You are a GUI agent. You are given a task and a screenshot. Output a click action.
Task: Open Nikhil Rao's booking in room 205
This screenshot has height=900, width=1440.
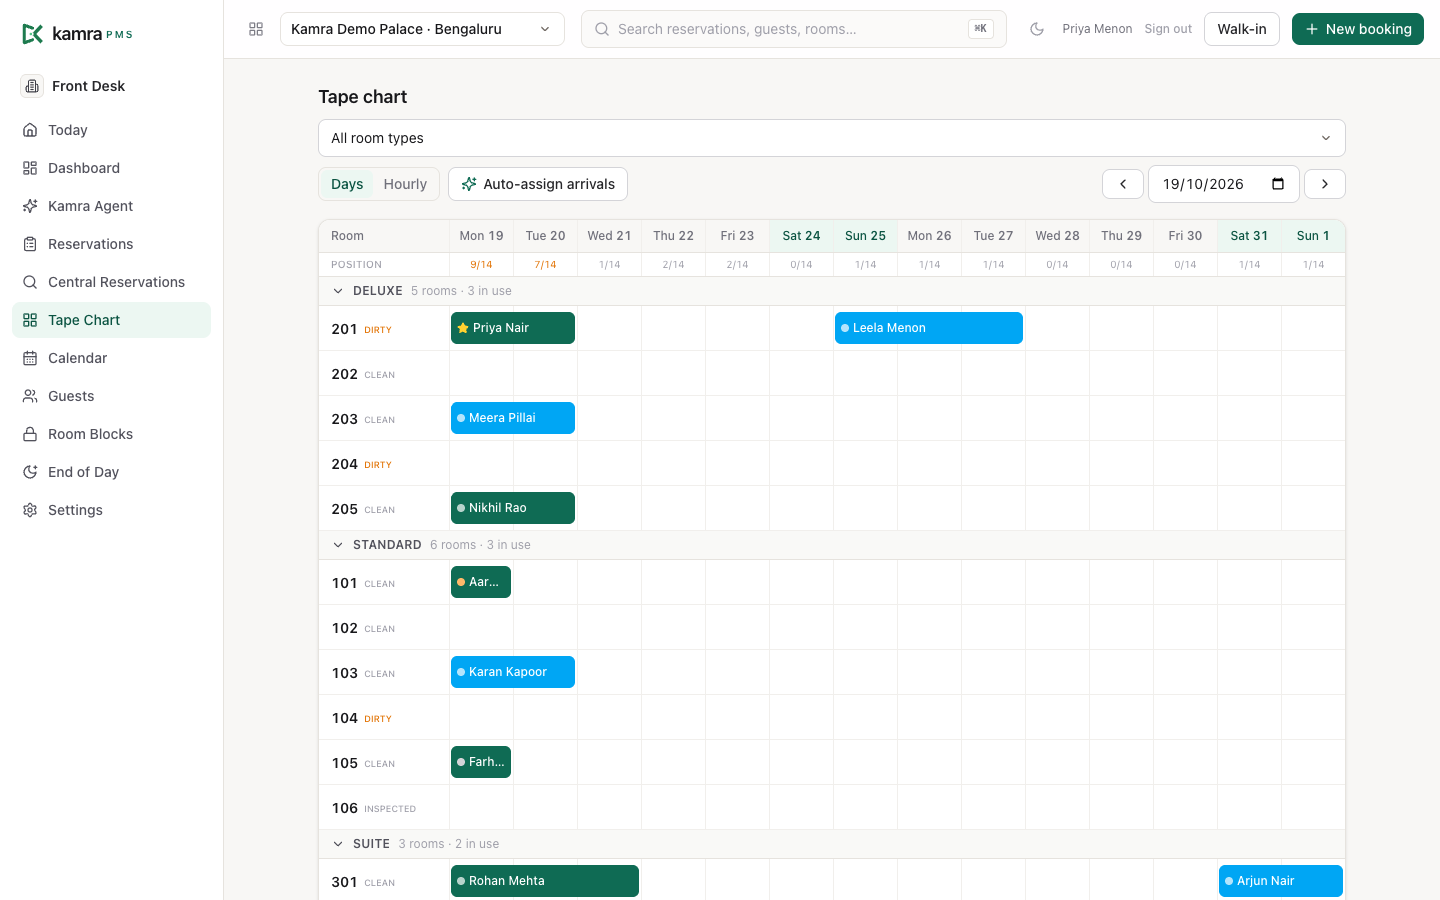(513, 508)
